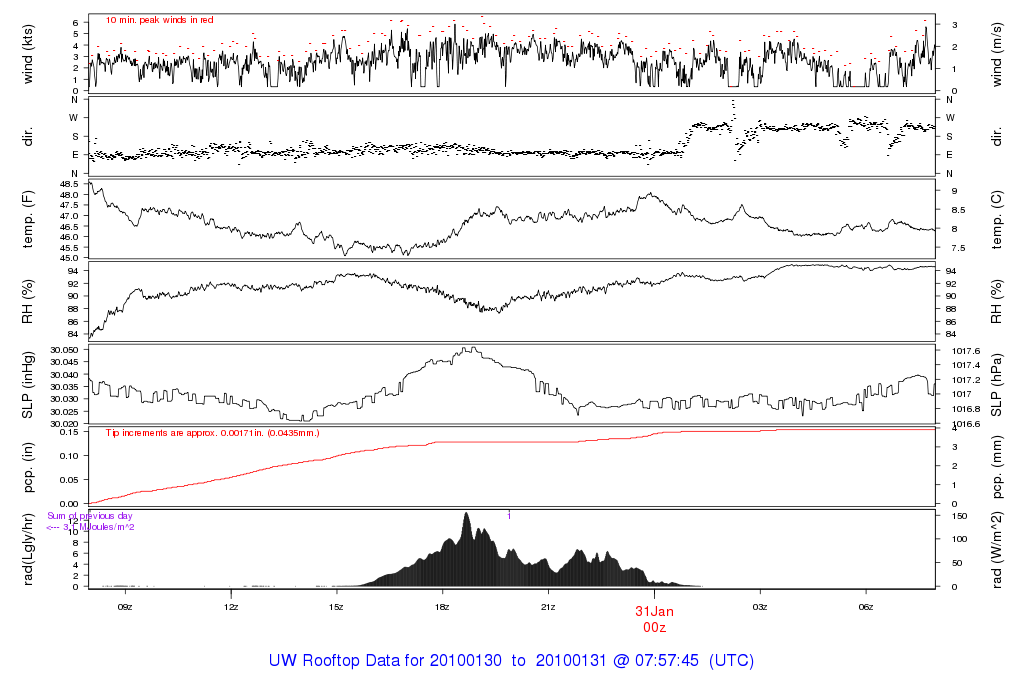This screenshot has height=700, width=1024.
Task: Click the 'rad(Lgly/hr)' axis label
Action: [27, 549]
